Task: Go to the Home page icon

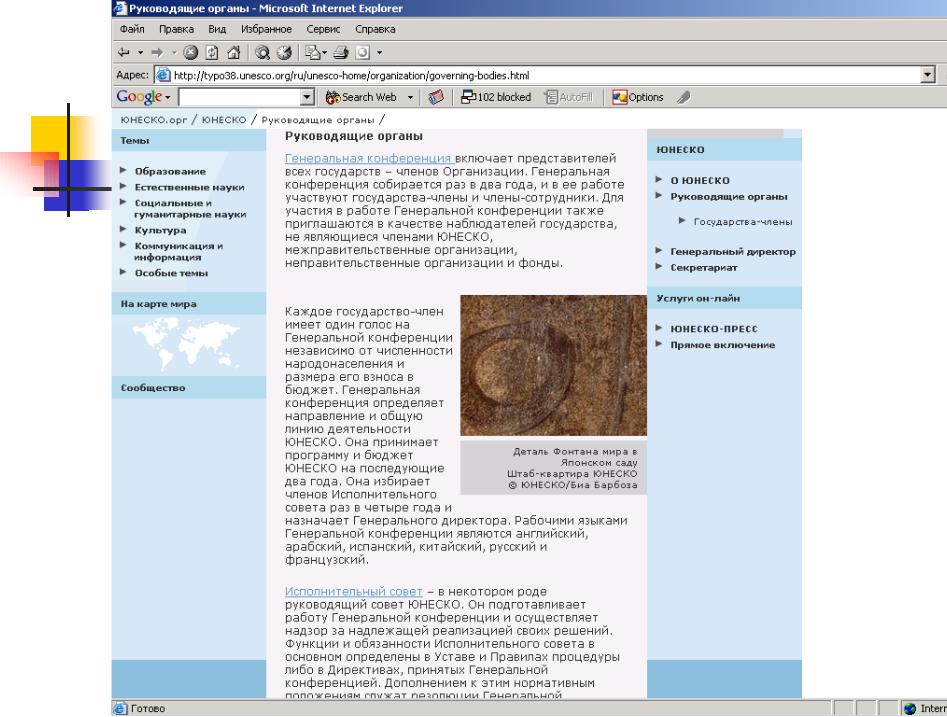Action: pos(234,53)
